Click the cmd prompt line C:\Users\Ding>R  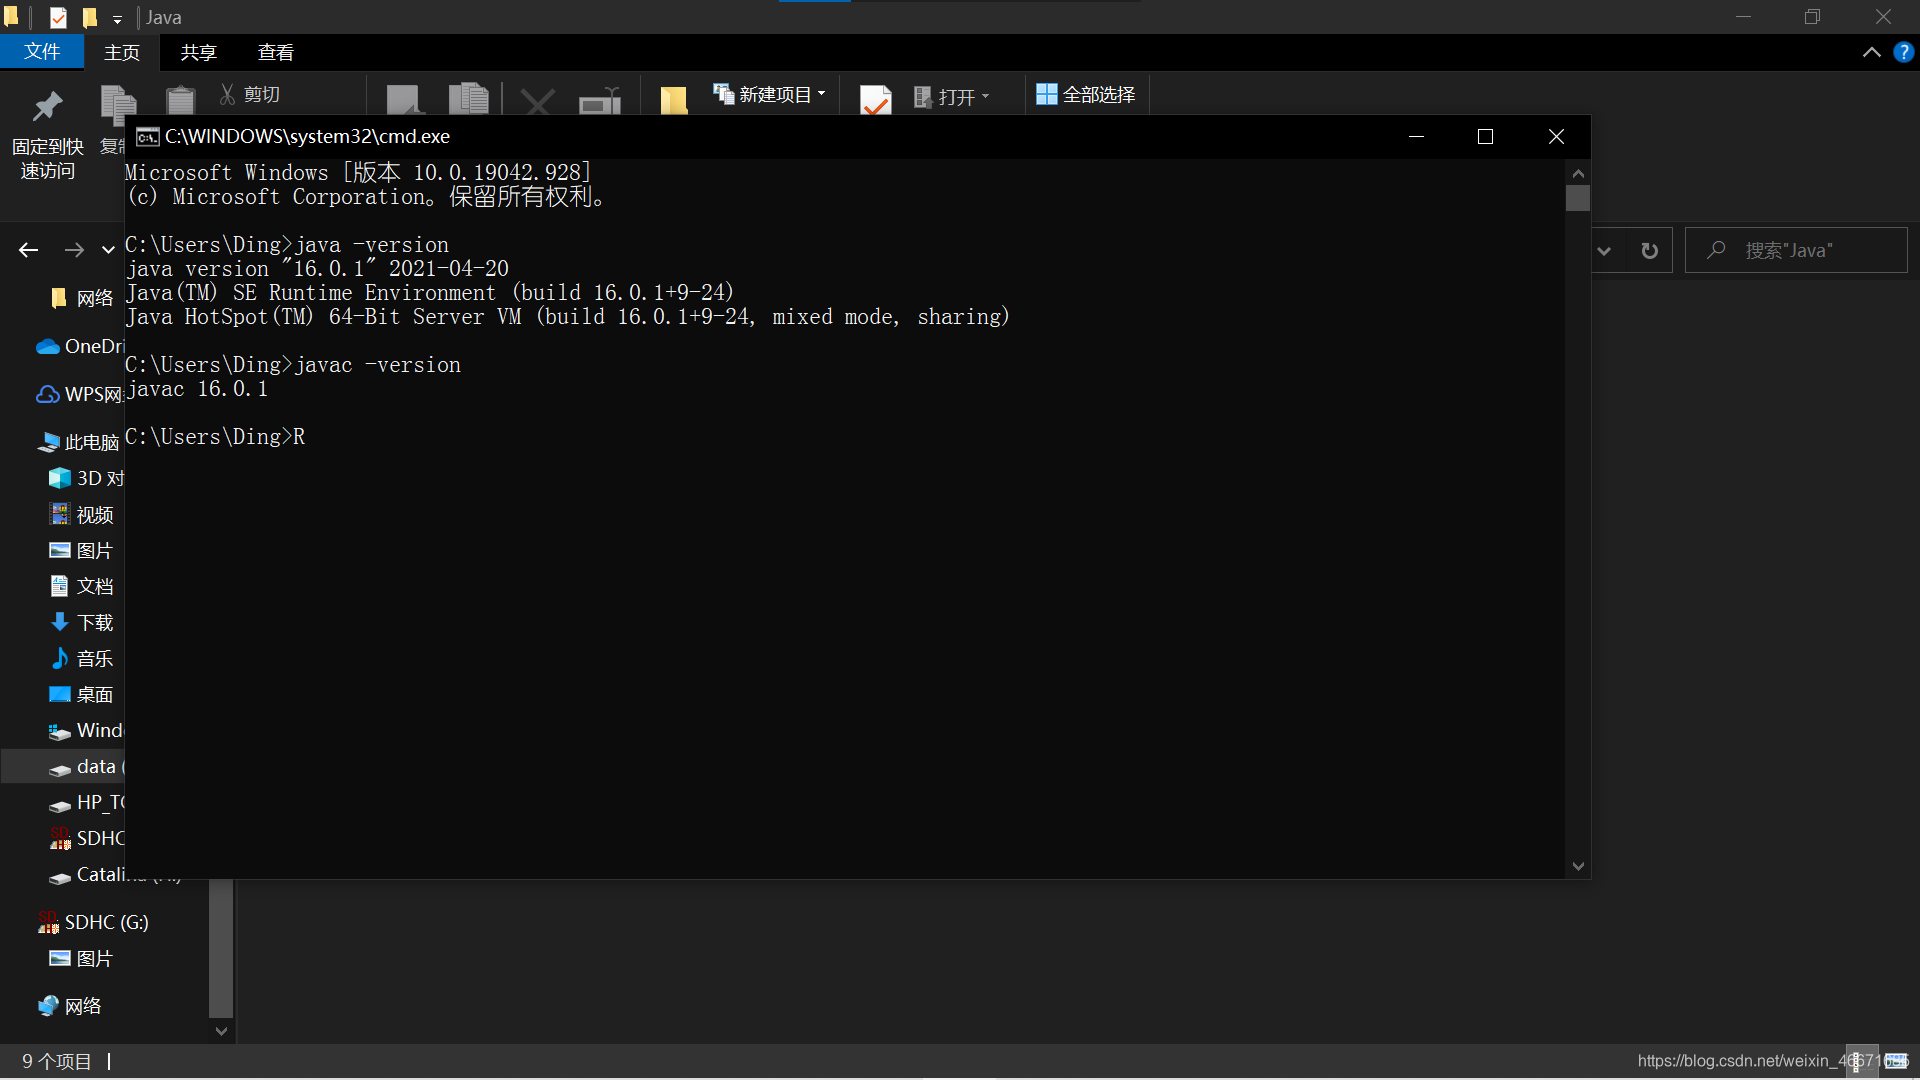click(x=215, y=437)
